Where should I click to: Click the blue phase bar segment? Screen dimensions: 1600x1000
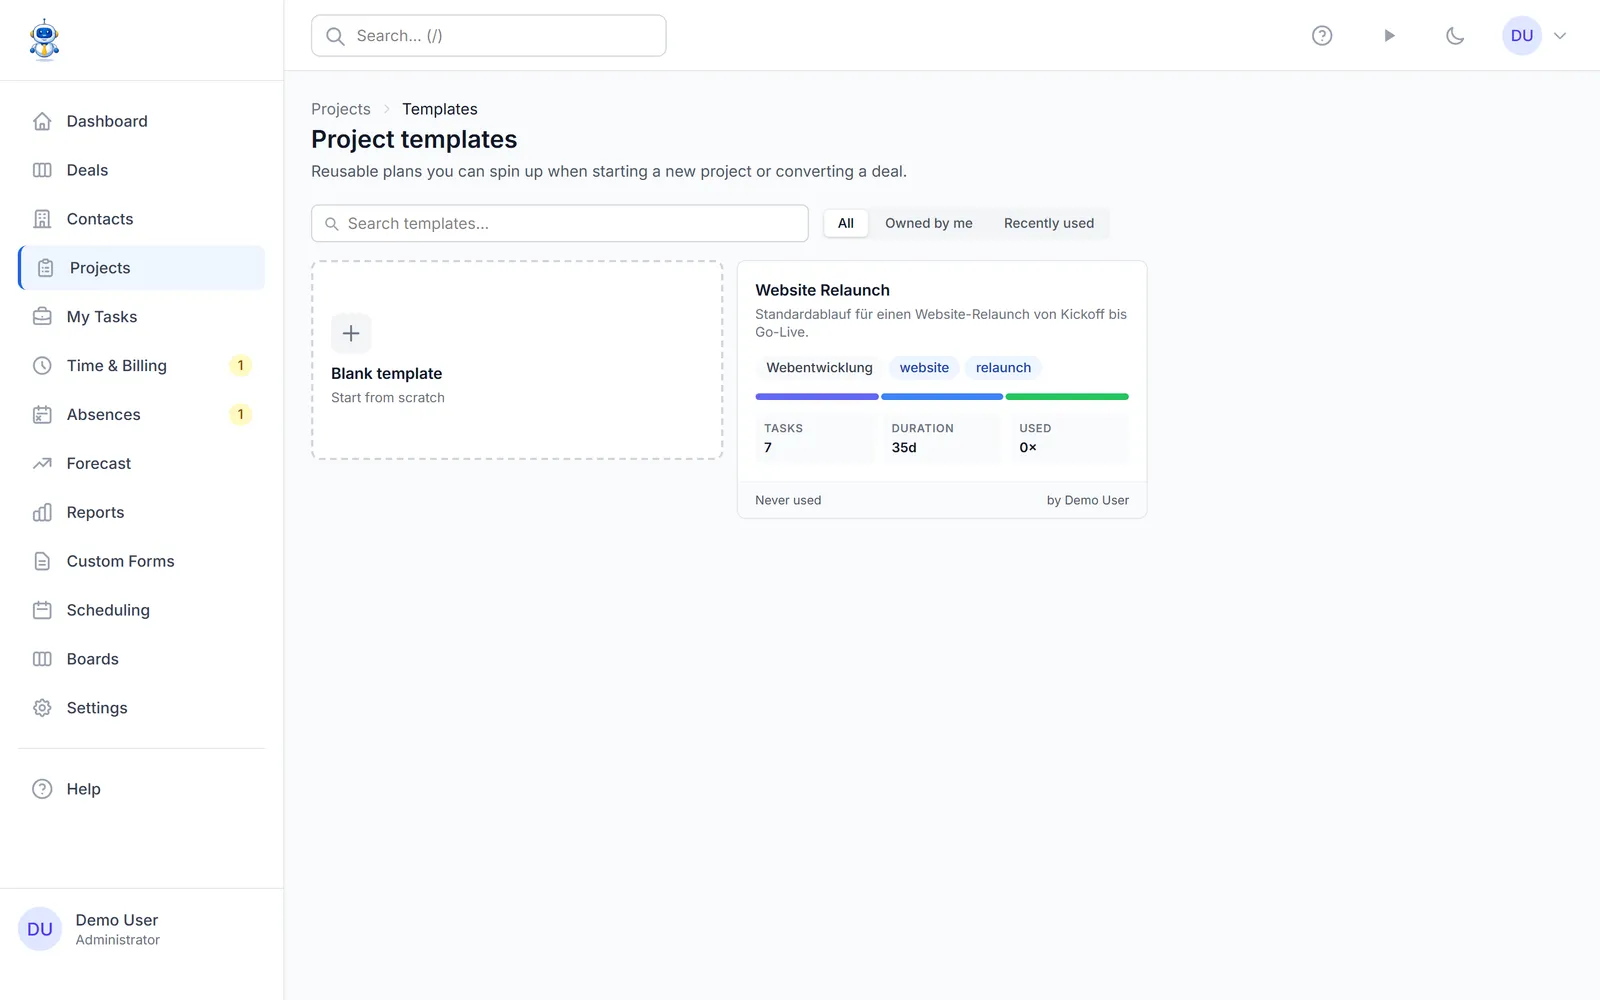pyautogui.click(x=942, y=397)
